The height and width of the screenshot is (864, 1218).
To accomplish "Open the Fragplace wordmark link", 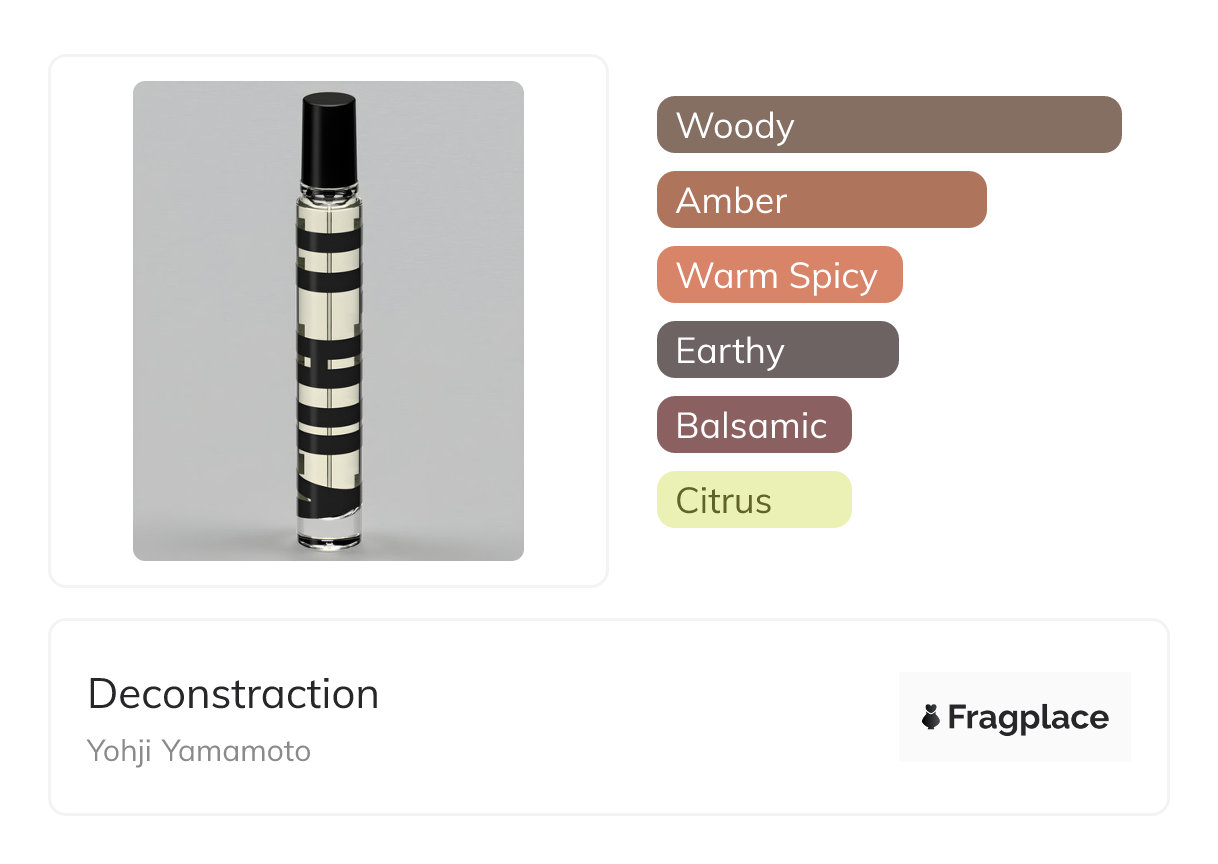I will [x=1028, y=717].
